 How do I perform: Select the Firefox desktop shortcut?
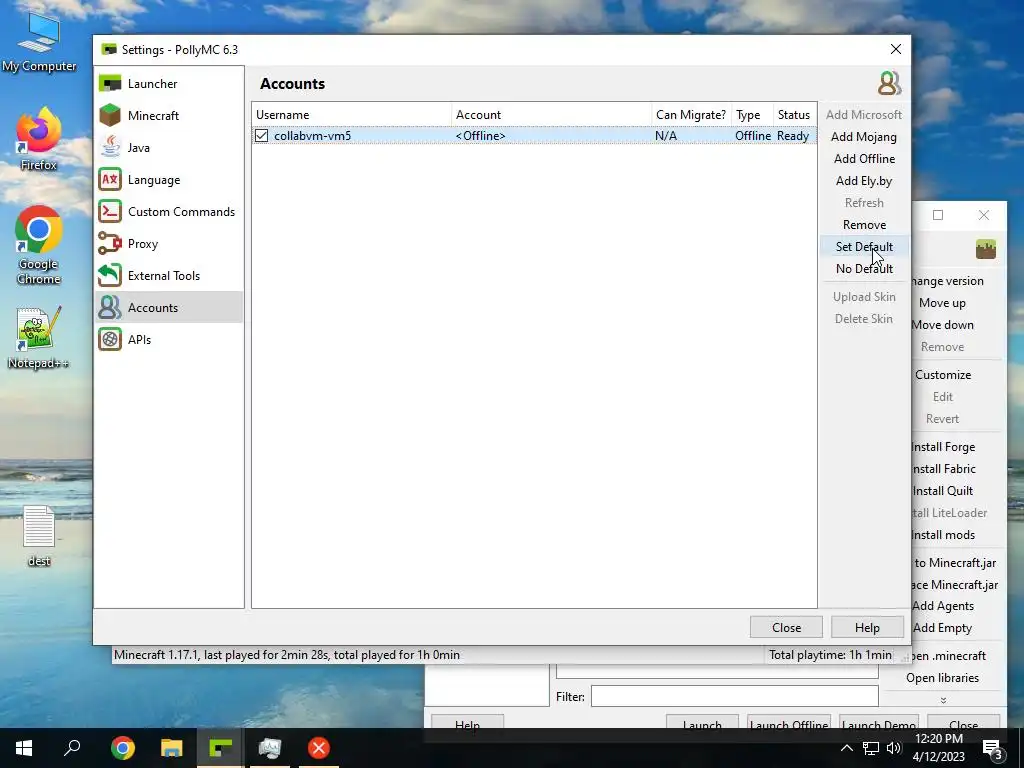[x=39, y=140]
